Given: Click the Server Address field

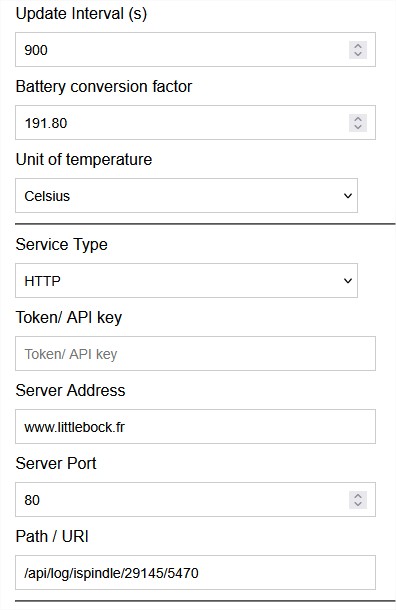Looking at the screenshot, I should pos(195,426).
